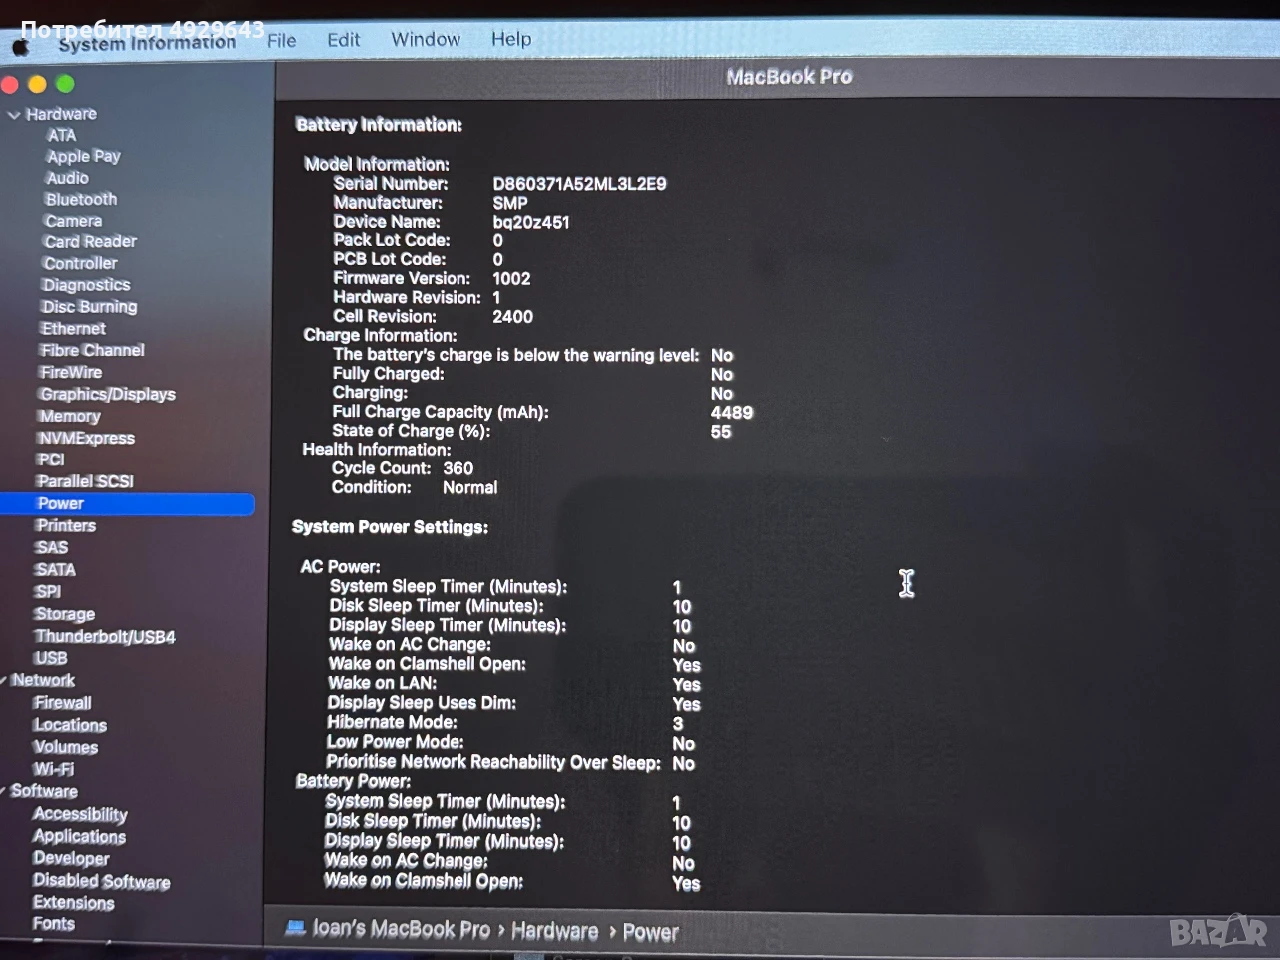Select SAS in the sidebar
The height and width of the screenshot is (960, 1280).
[x=51, y=547]
